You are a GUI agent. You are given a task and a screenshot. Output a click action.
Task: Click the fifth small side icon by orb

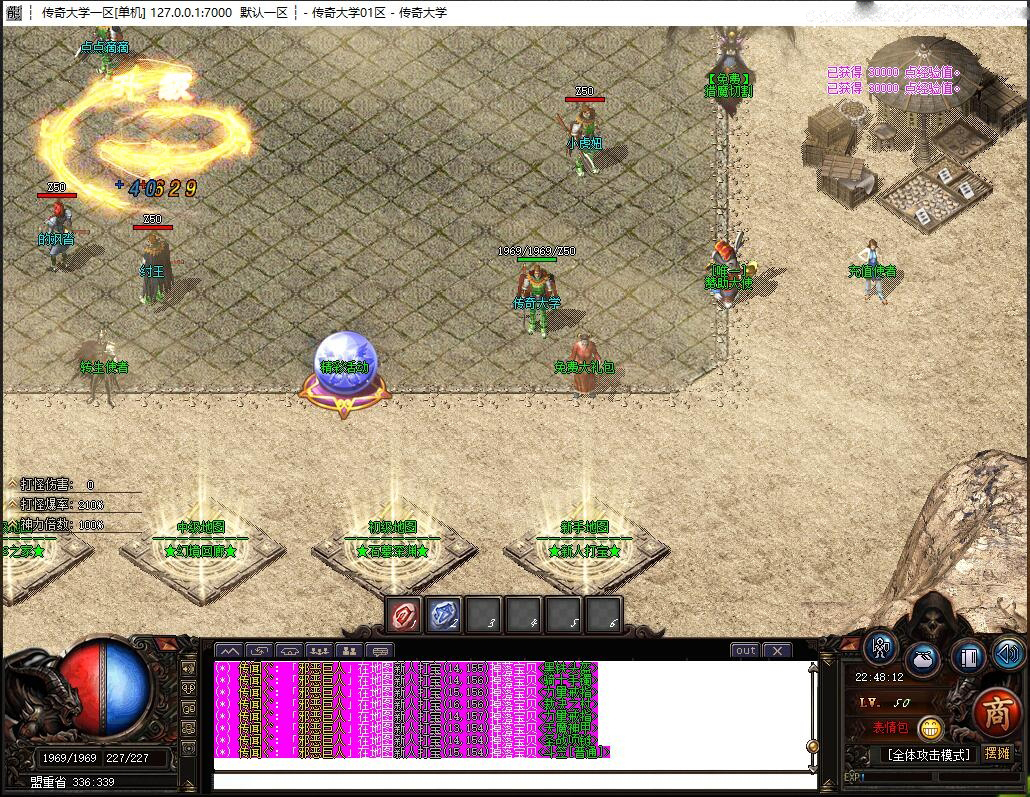click(189, 748)
